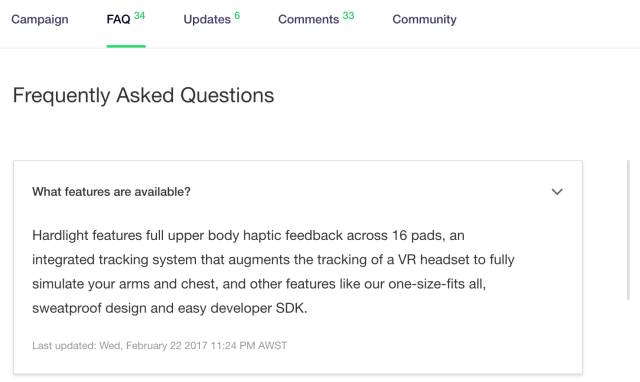Click the green underline beneath the FAQ tab
The image size is (640, 382).
pos(126,46)
